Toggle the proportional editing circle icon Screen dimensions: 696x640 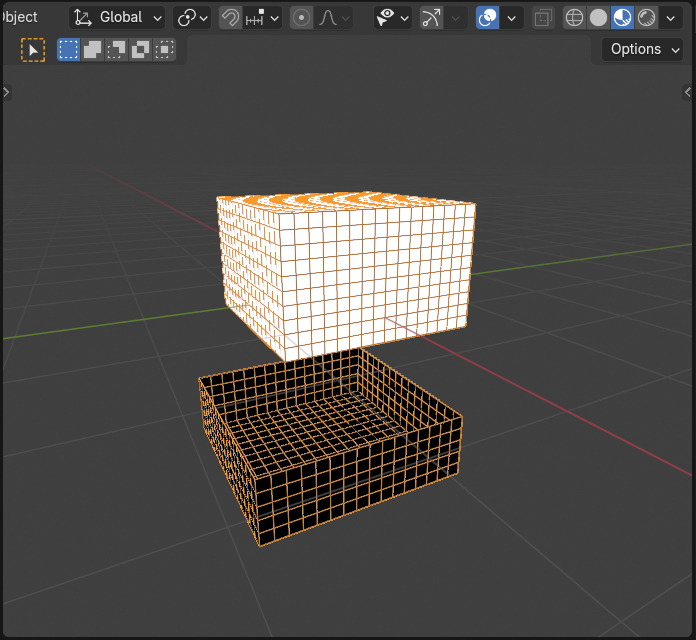[x=301, y=18]
